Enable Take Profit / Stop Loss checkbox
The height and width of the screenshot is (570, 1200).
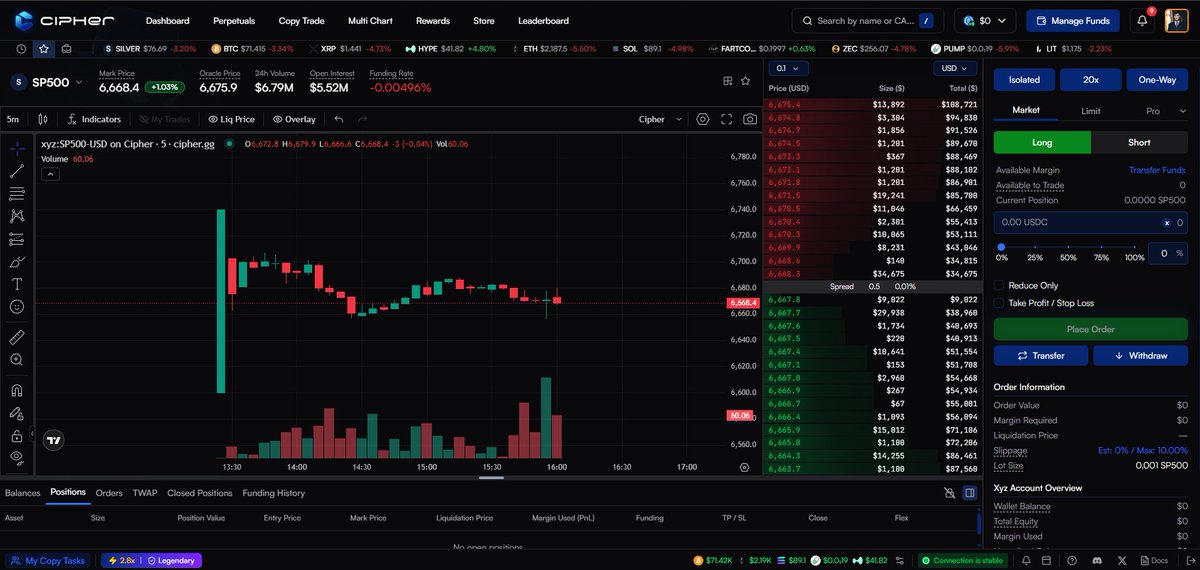point(999,303)
